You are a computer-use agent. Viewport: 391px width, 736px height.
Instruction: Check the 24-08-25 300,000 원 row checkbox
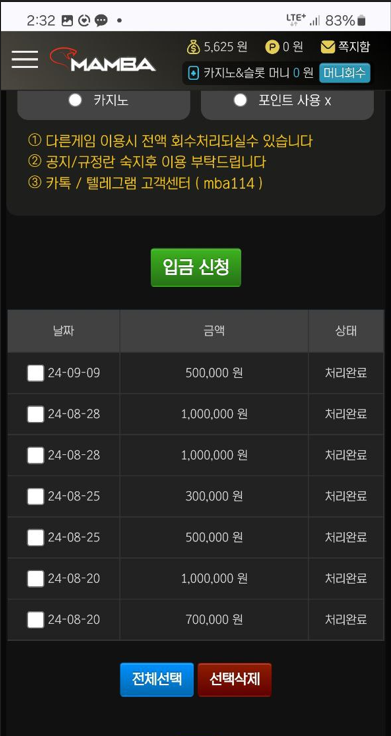click(36, 496)
